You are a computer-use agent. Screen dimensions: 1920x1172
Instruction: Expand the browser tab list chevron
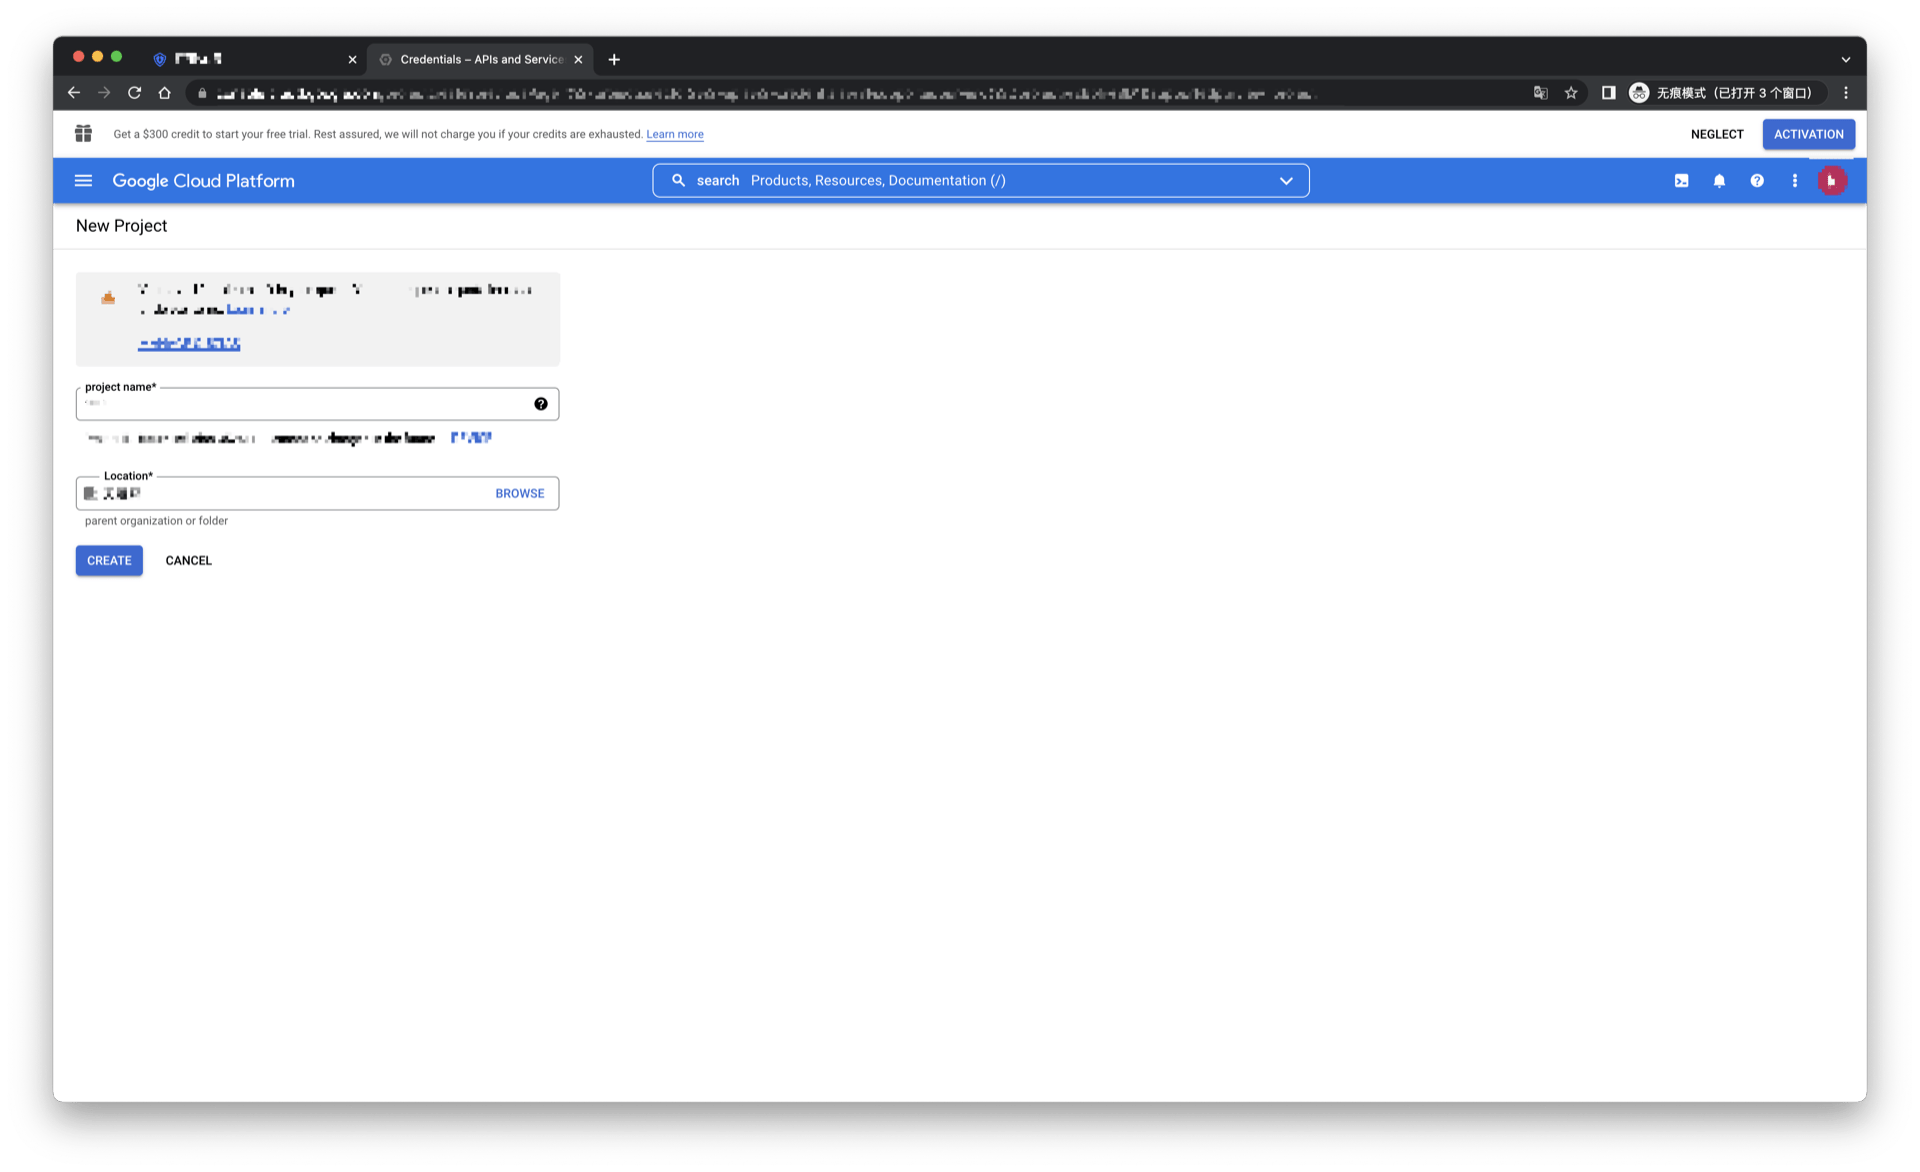(x=1845, y=59)
